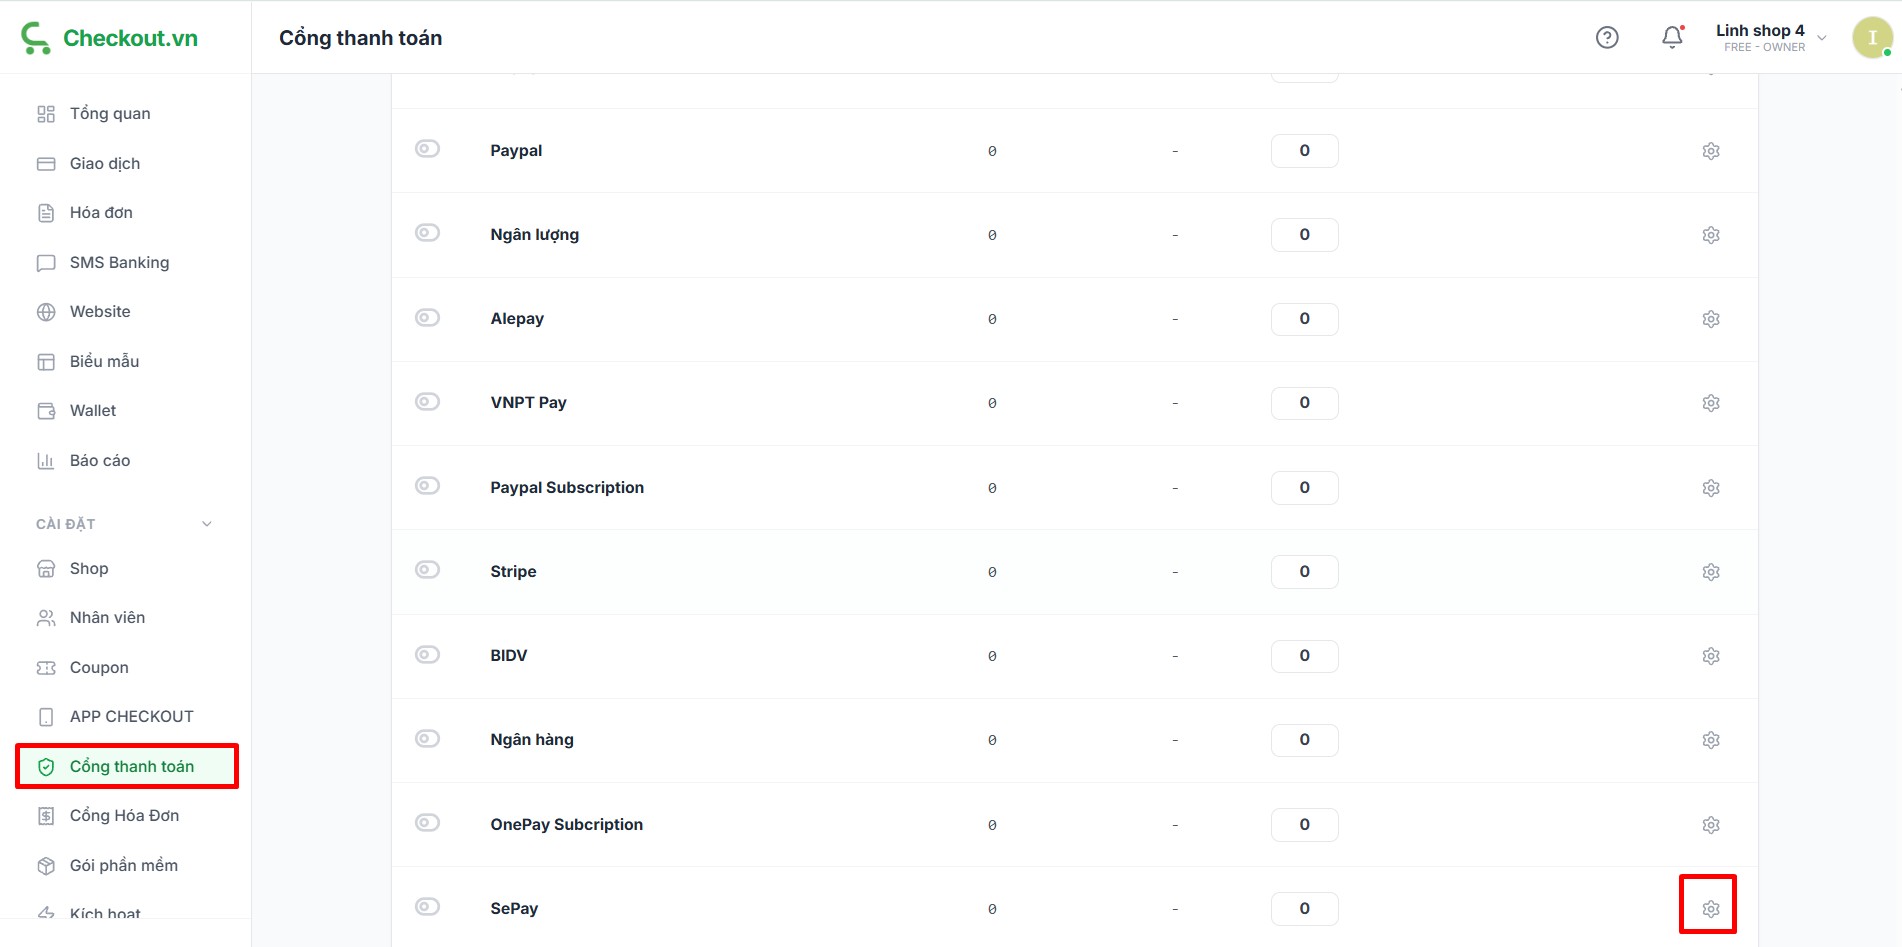
Task: Open the notifications bell
Action: tap(1671, 38)
